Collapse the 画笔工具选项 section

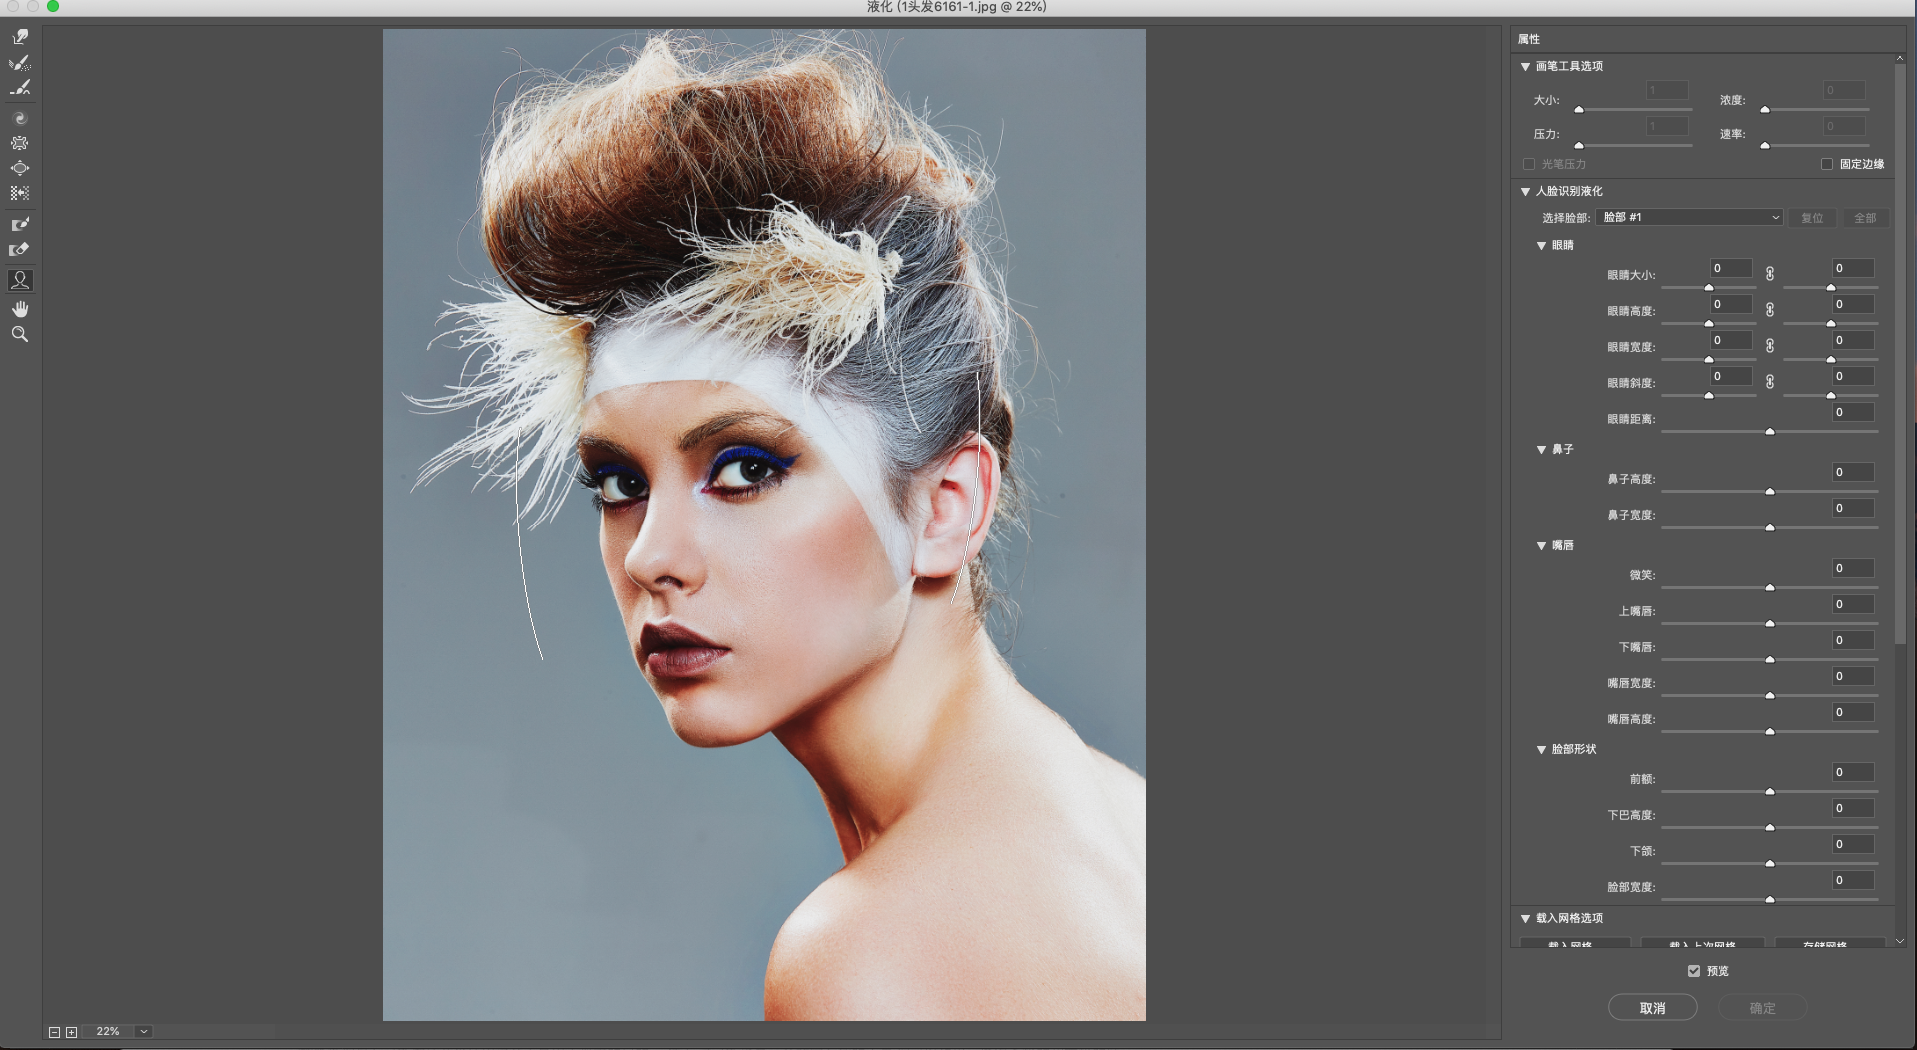tap(1526, 66)
